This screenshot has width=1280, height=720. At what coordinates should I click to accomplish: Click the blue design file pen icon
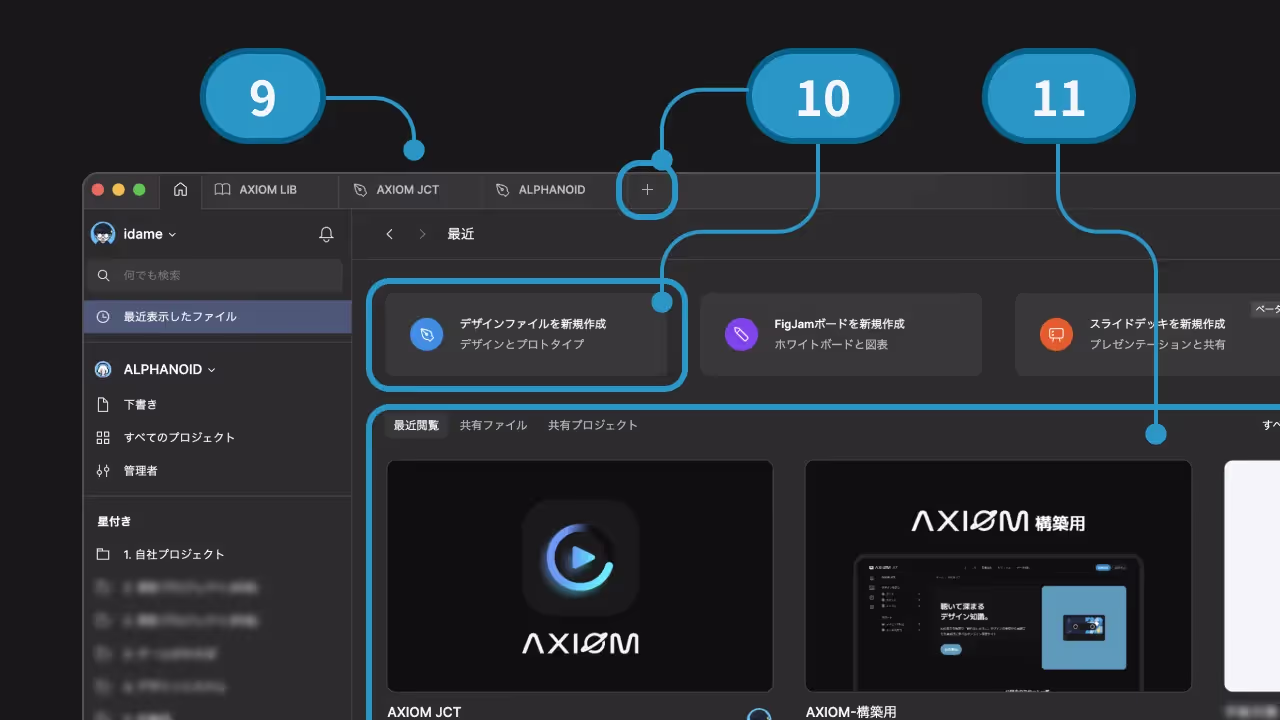point(427,334)
